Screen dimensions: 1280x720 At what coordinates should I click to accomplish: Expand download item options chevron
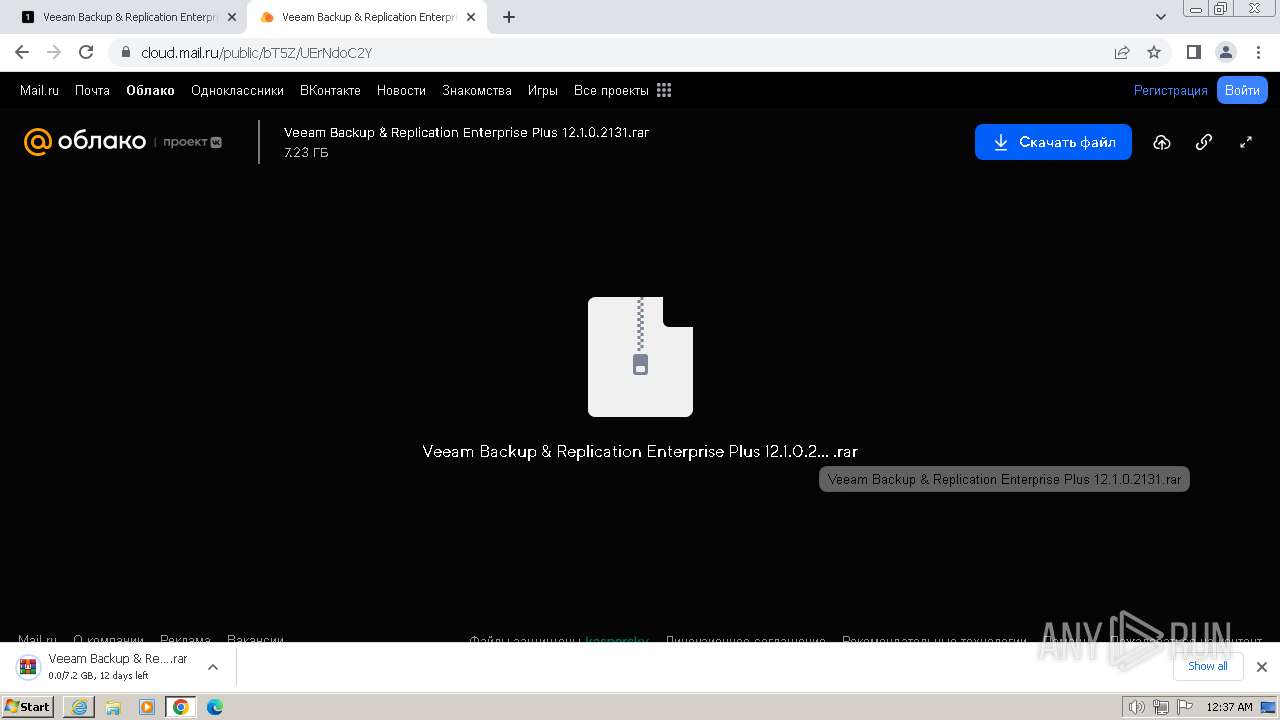pyautogui.click(x=212, y=667)
